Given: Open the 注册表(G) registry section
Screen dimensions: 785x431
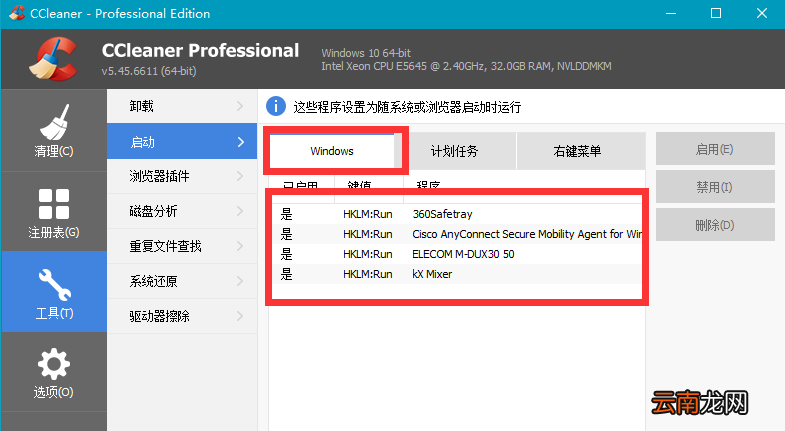Looking at the screenshot, I should (54, 212).
